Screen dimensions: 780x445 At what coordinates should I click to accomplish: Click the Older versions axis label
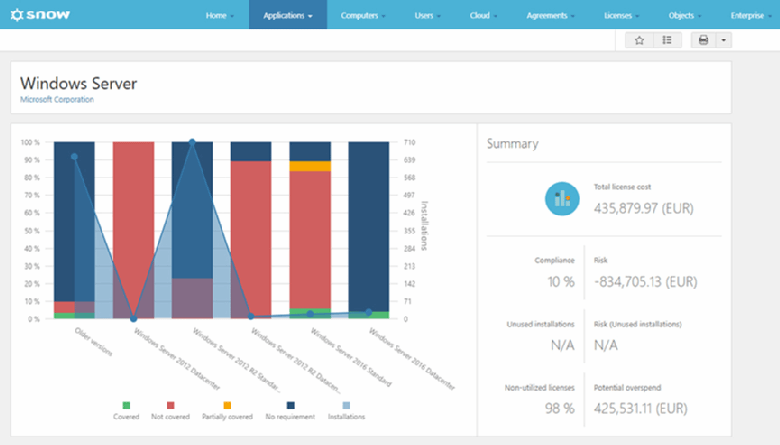pos(94,342)
